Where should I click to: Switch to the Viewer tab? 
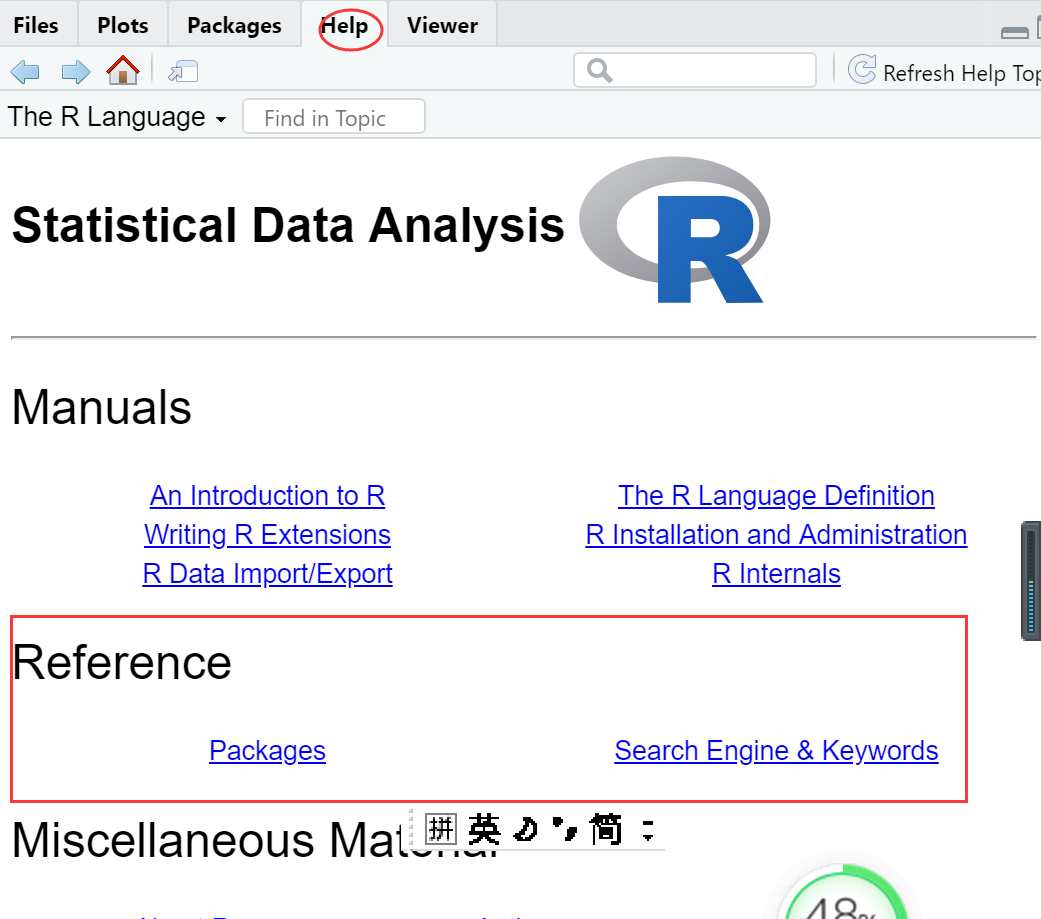pos(442,25)
